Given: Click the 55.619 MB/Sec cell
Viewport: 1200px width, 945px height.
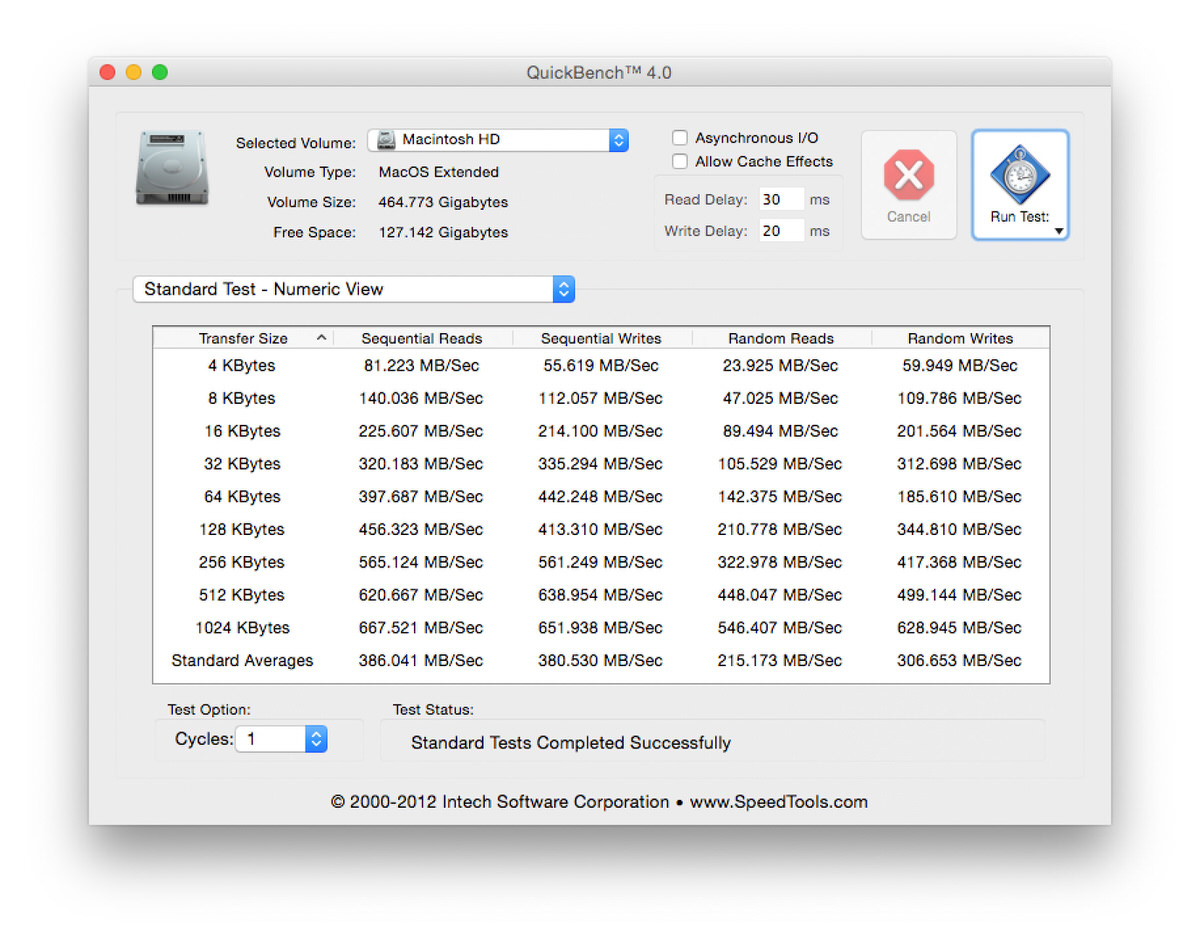Looking at the screenshot, I should (x=601, y=366).
